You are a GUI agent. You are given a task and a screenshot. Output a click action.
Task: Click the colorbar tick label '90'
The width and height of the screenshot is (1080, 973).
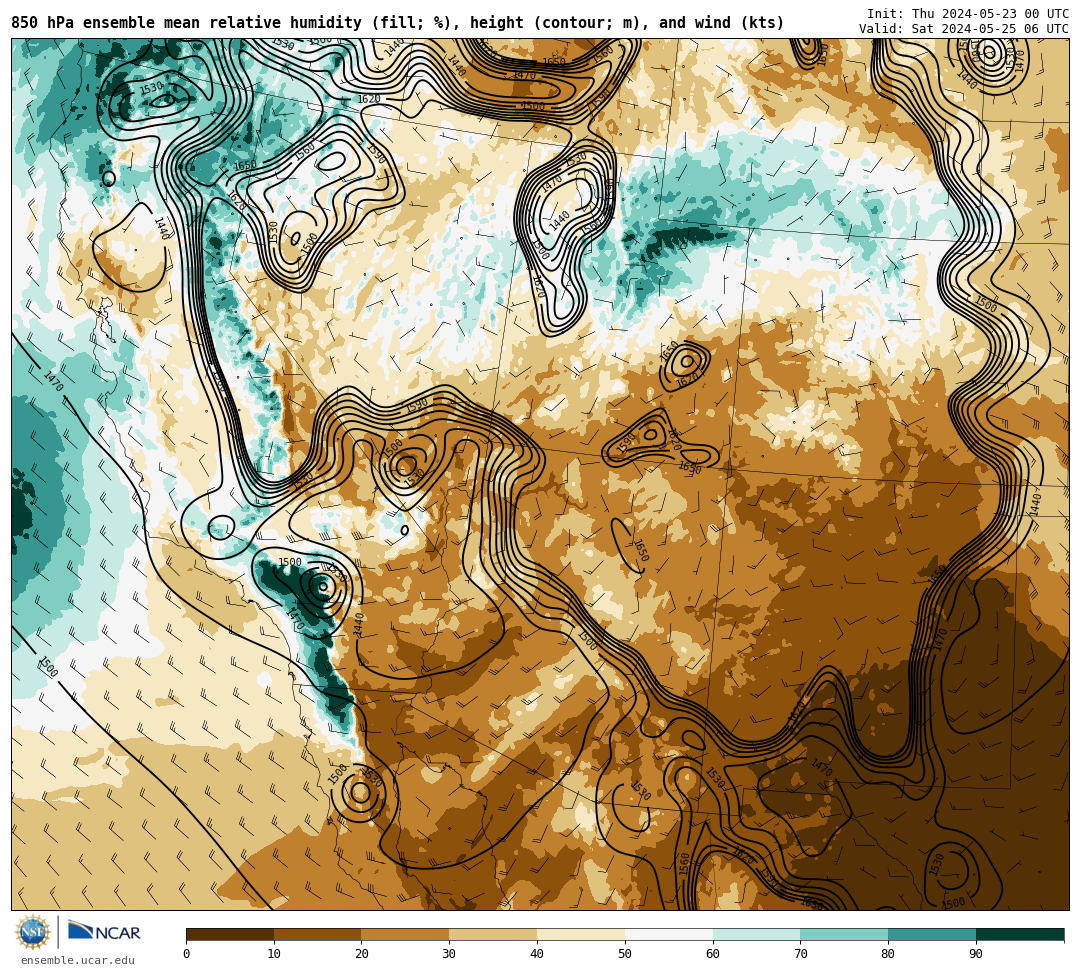(x=976, y=954)
